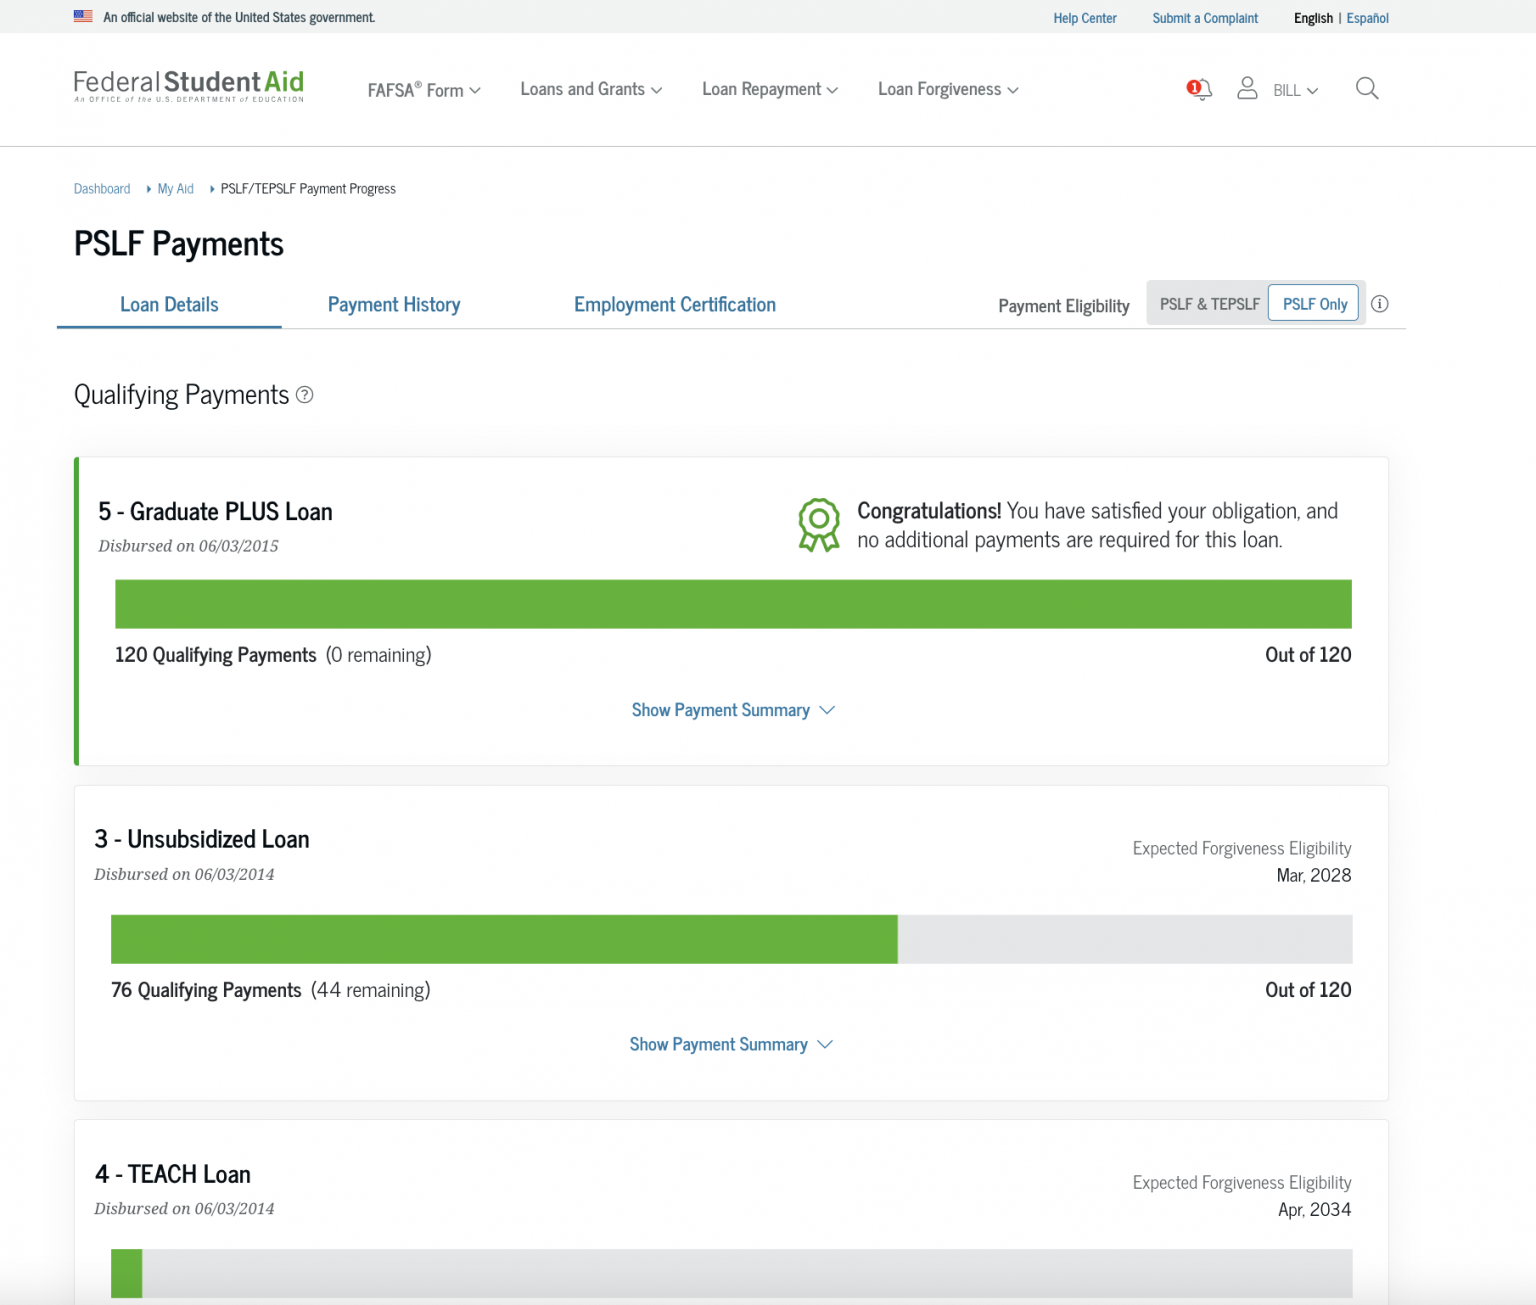Open the Loans and Grants dropdown
The image size is (1536, 1305).
click(x=589, y=89)
